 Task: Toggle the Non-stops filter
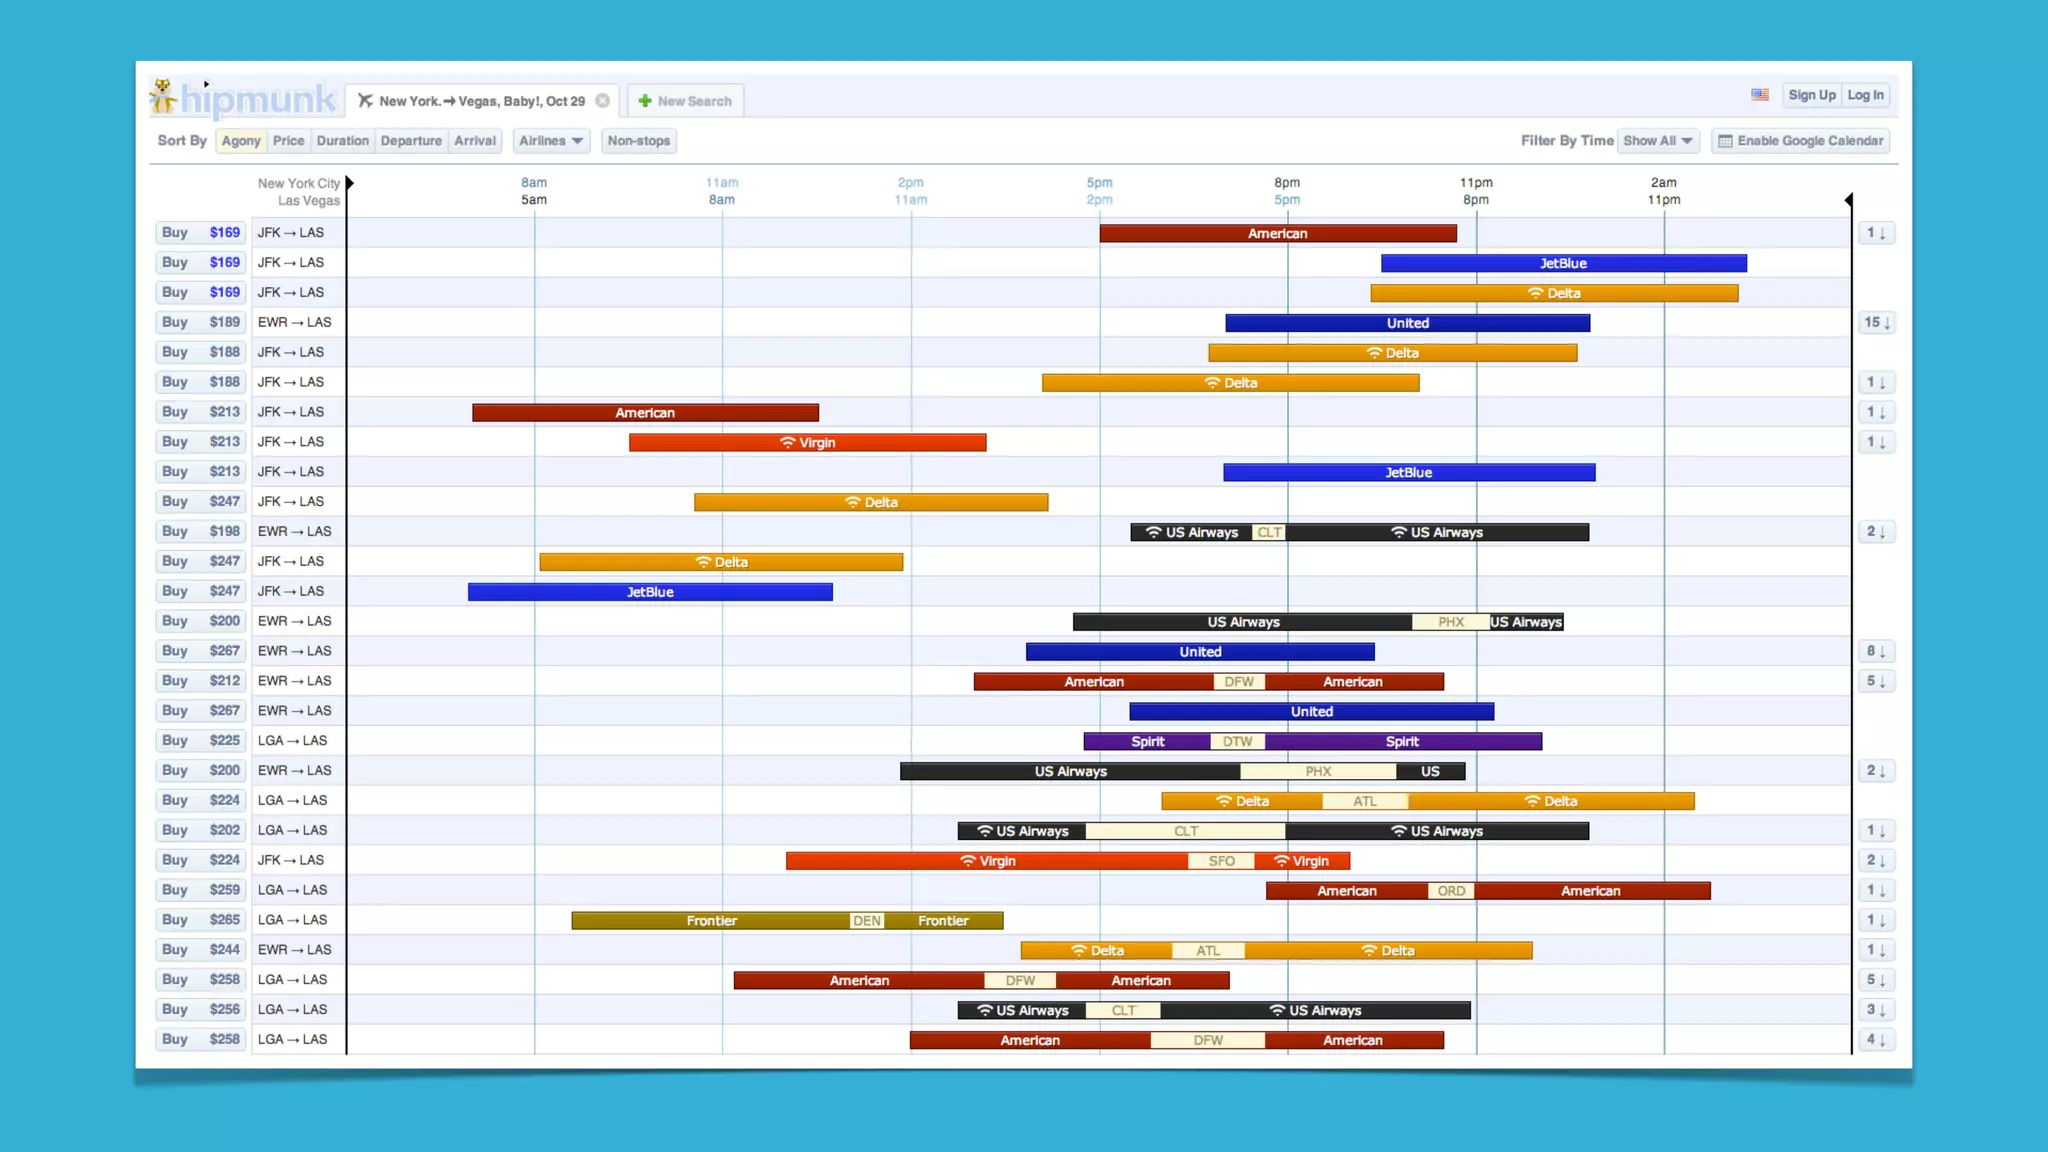638,141
